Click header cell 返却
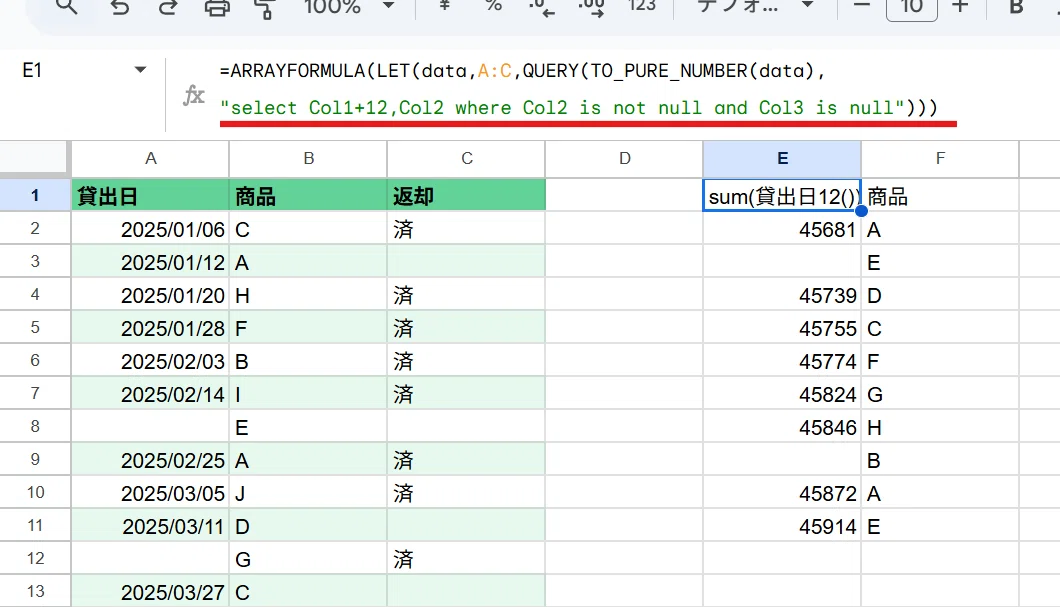Screen dimensions: 1060x607 pyautogui.click(x=466, y=195)
